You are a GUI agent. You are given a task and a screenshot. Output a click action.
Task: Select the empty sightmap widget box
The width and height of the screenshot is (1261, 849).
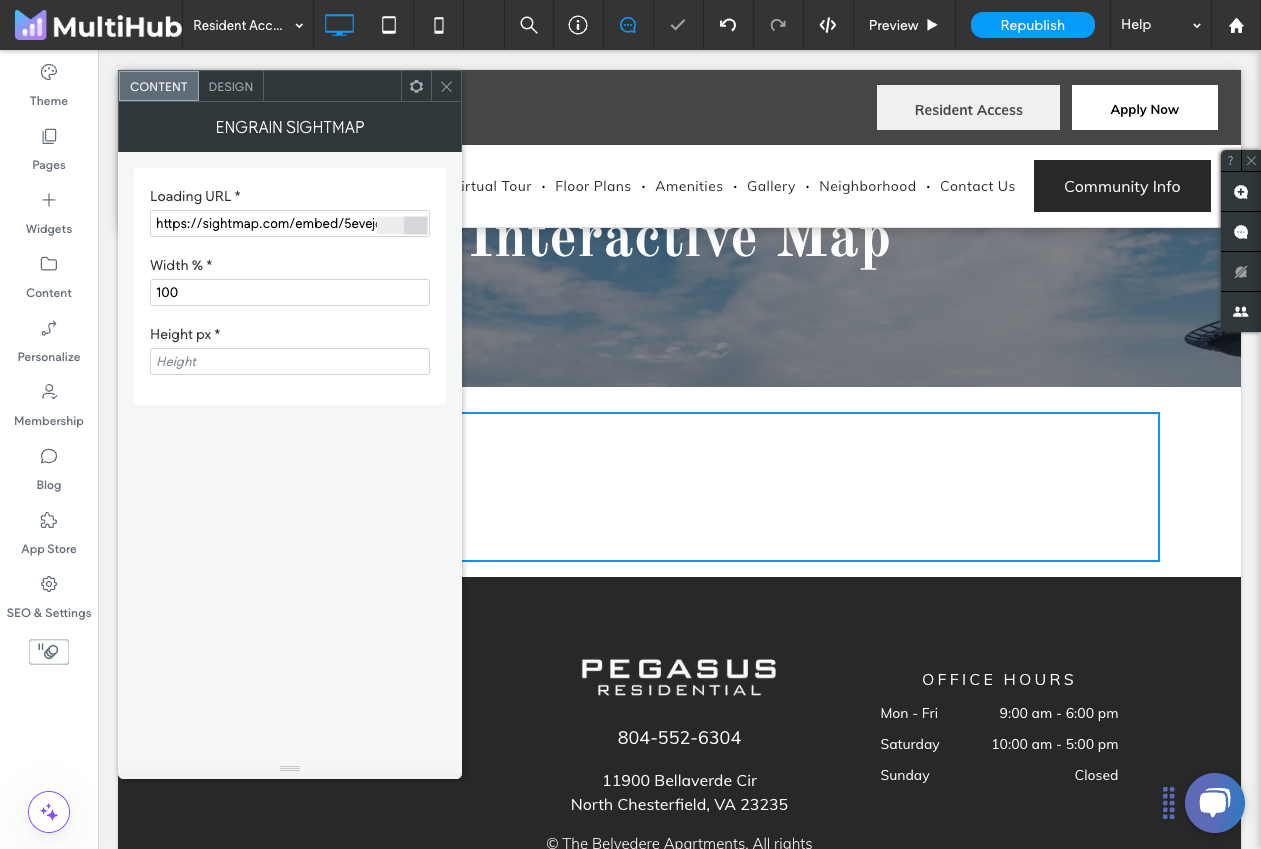[x=810, y=487]
